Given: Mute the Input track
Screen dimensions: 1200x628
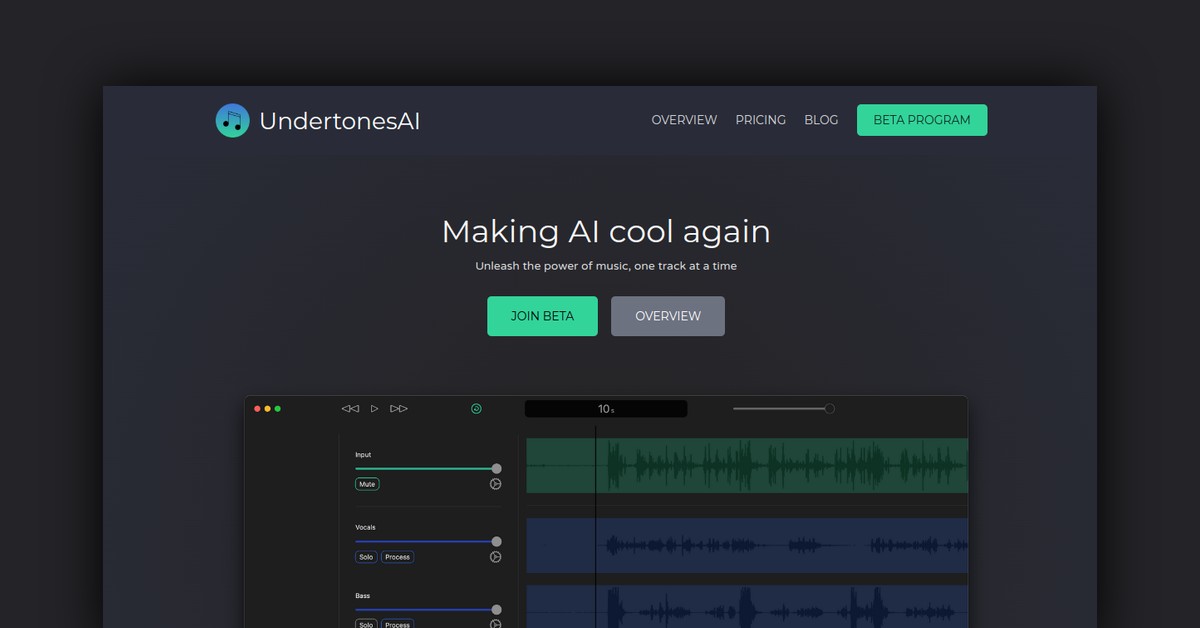Looking at the screenshot, I should click(x=367, y=484).
